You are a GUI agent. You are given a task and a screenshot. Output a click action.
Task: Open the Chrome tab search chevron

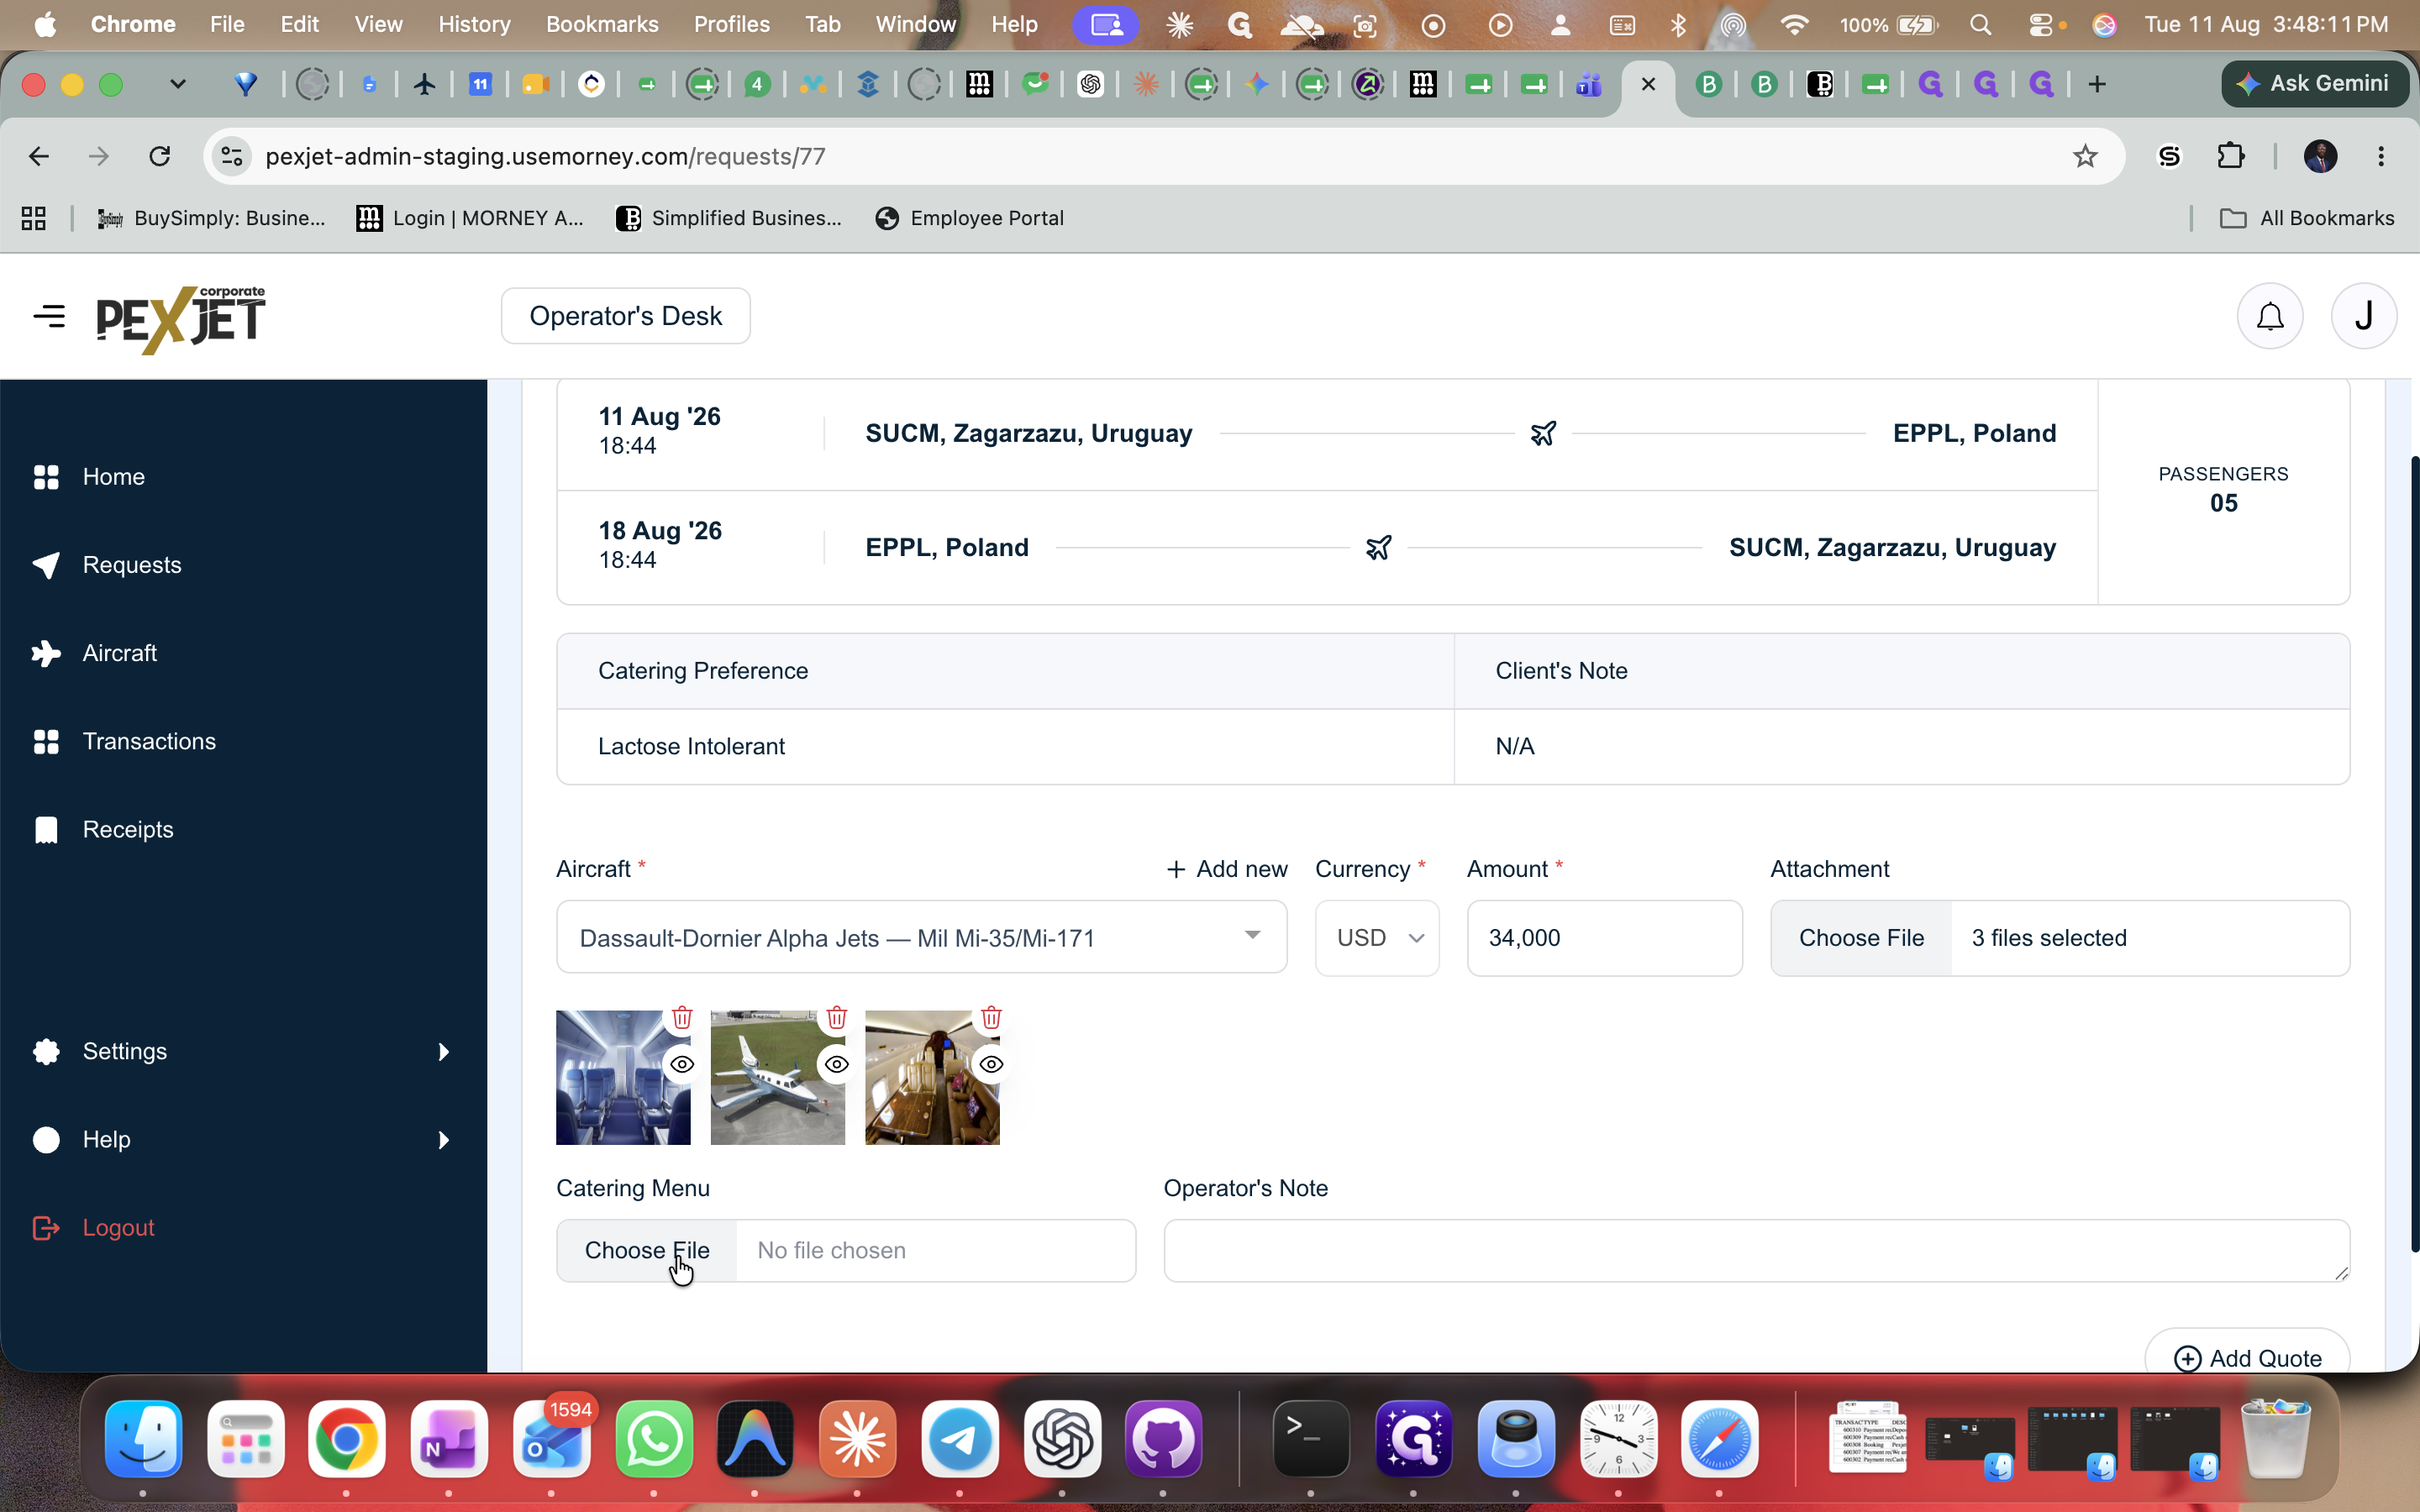point(178,84)
